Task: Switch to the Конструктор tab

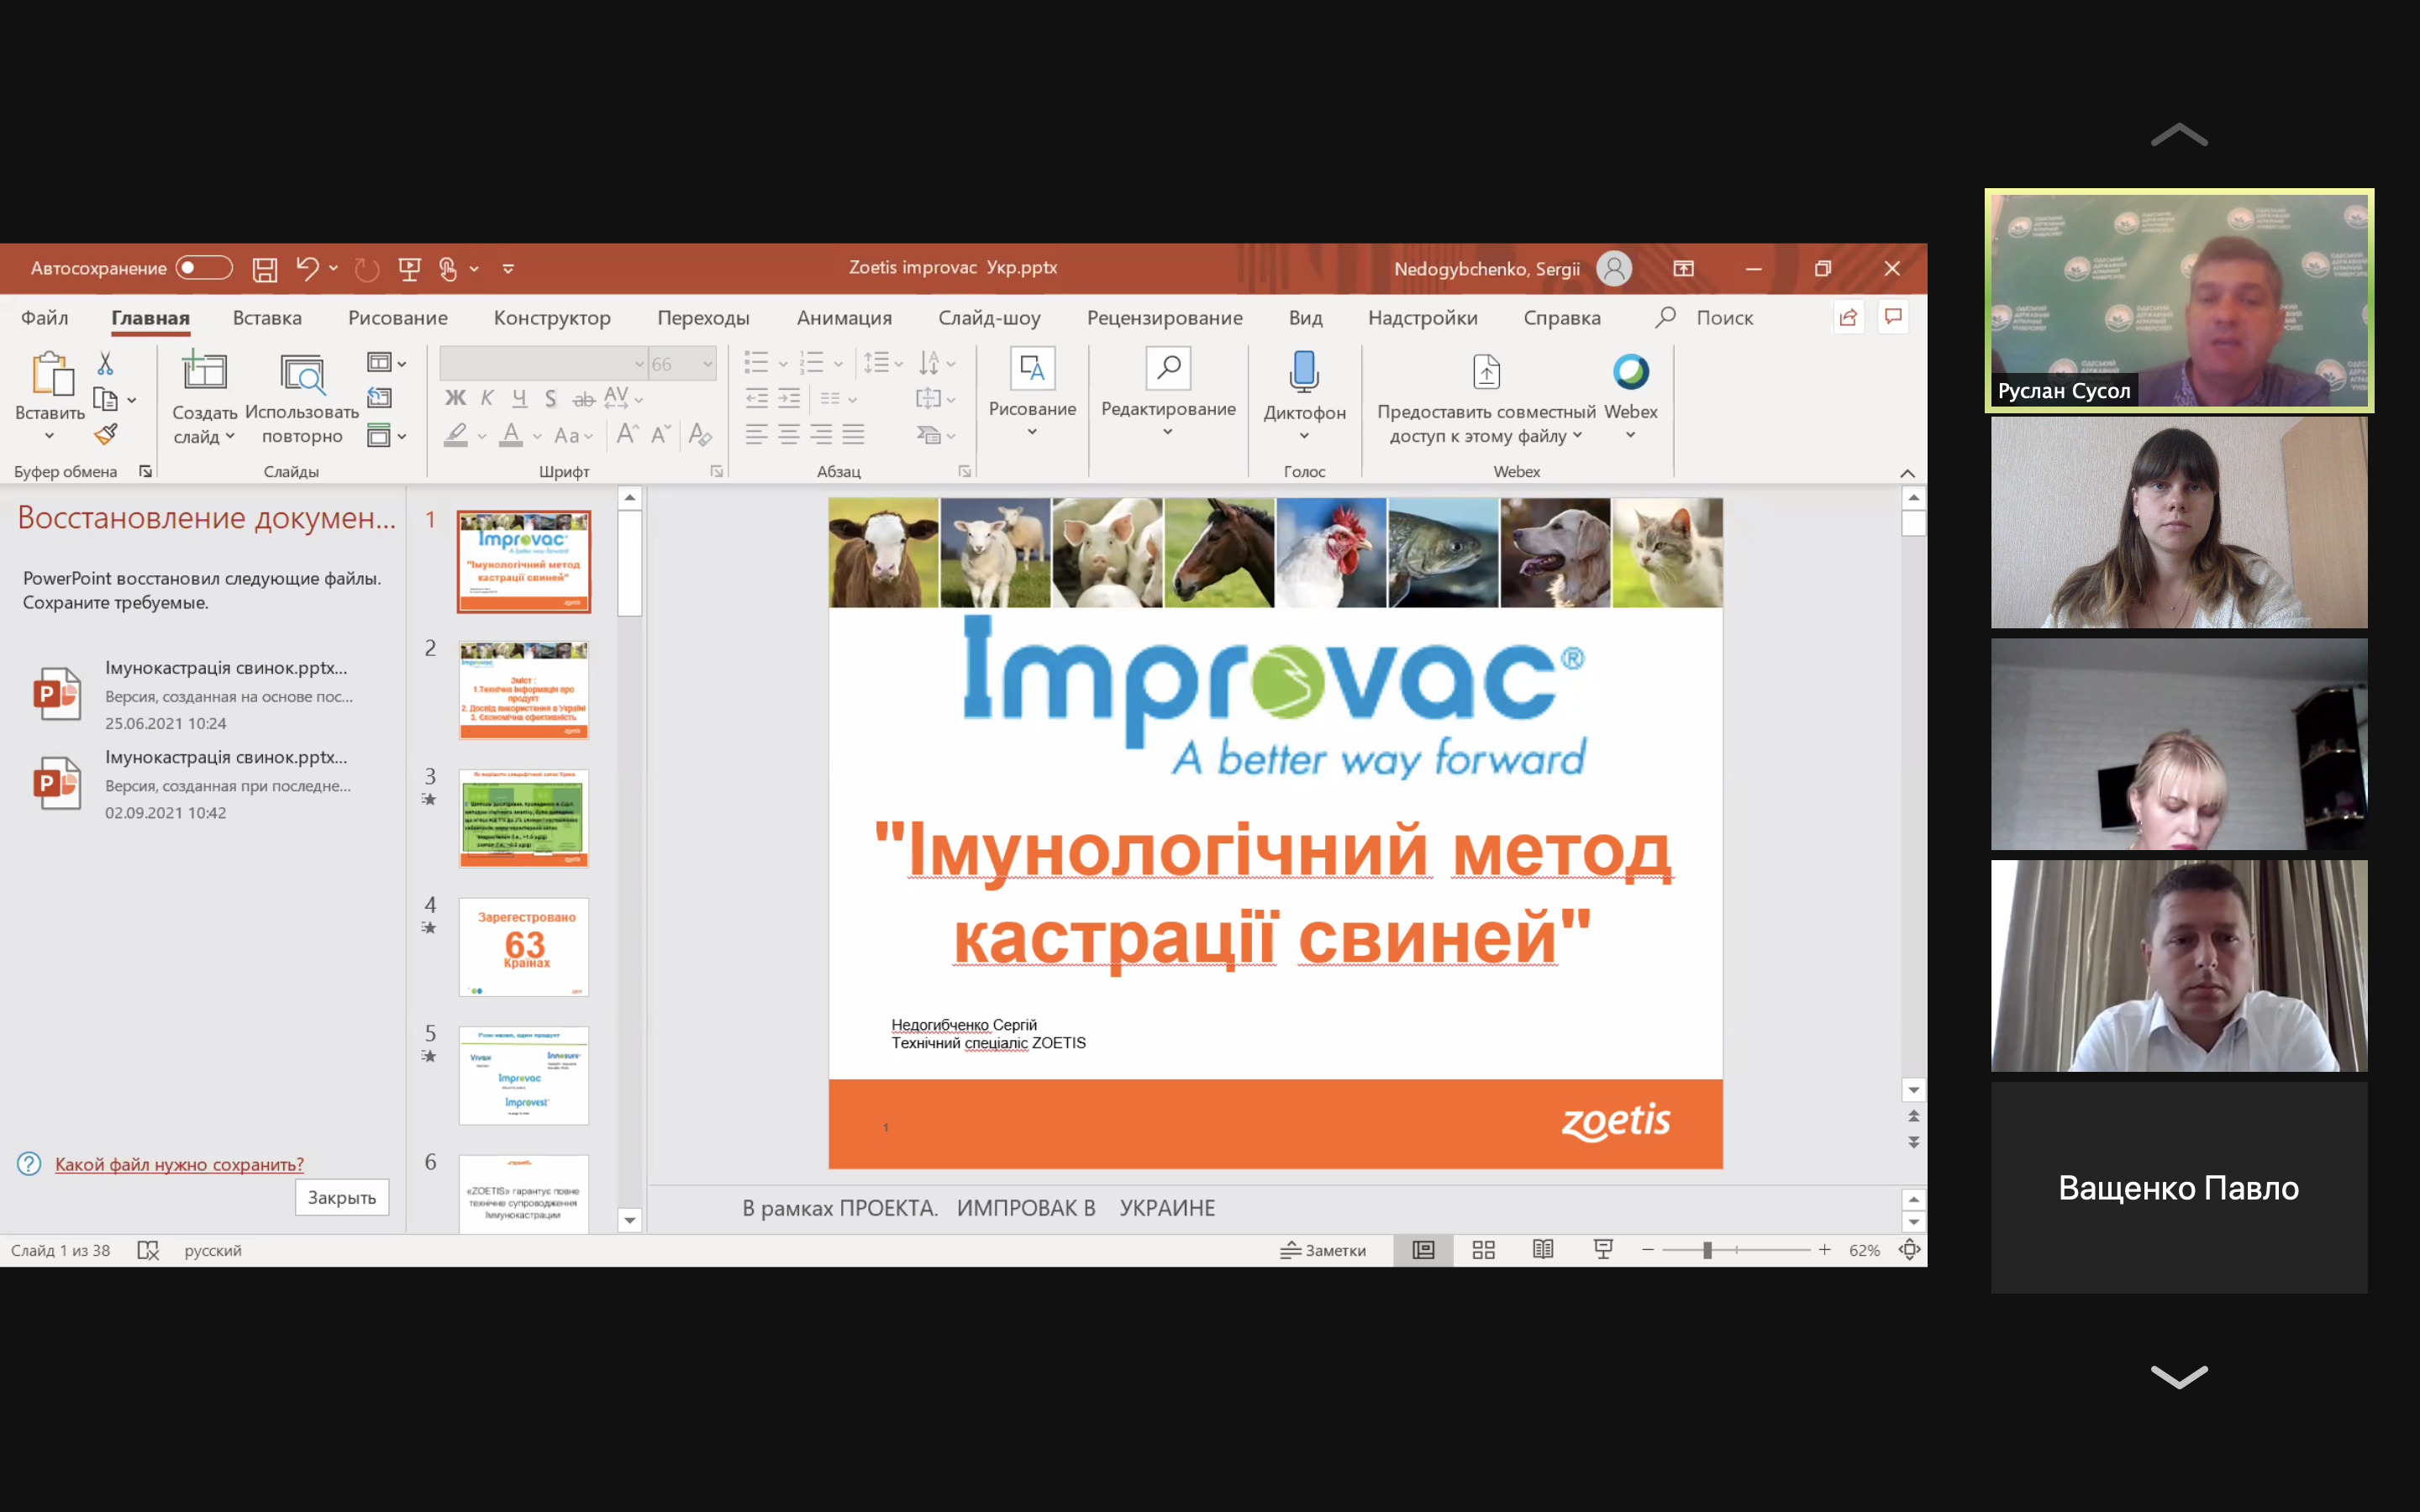Action: pos(552,318)
